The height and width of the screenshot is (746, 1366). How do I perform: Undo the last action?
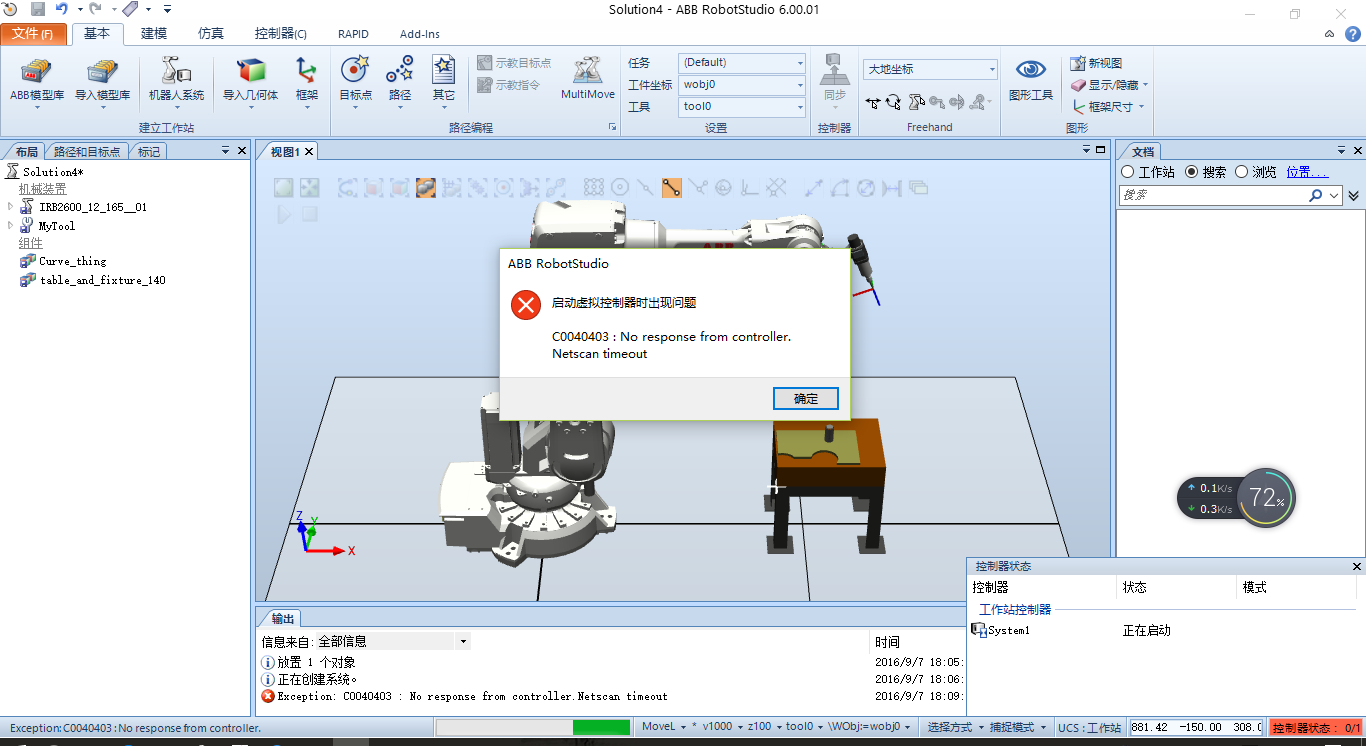click(x=62, y=9)
